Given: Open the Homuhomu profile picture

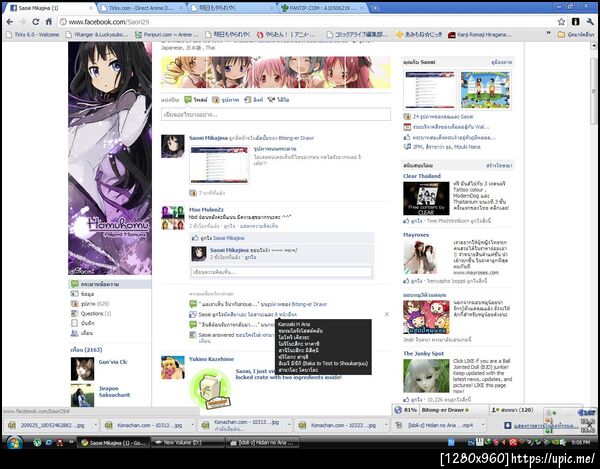Looking at the screenshot, I should pyautogui.click(x=110, y=158).
